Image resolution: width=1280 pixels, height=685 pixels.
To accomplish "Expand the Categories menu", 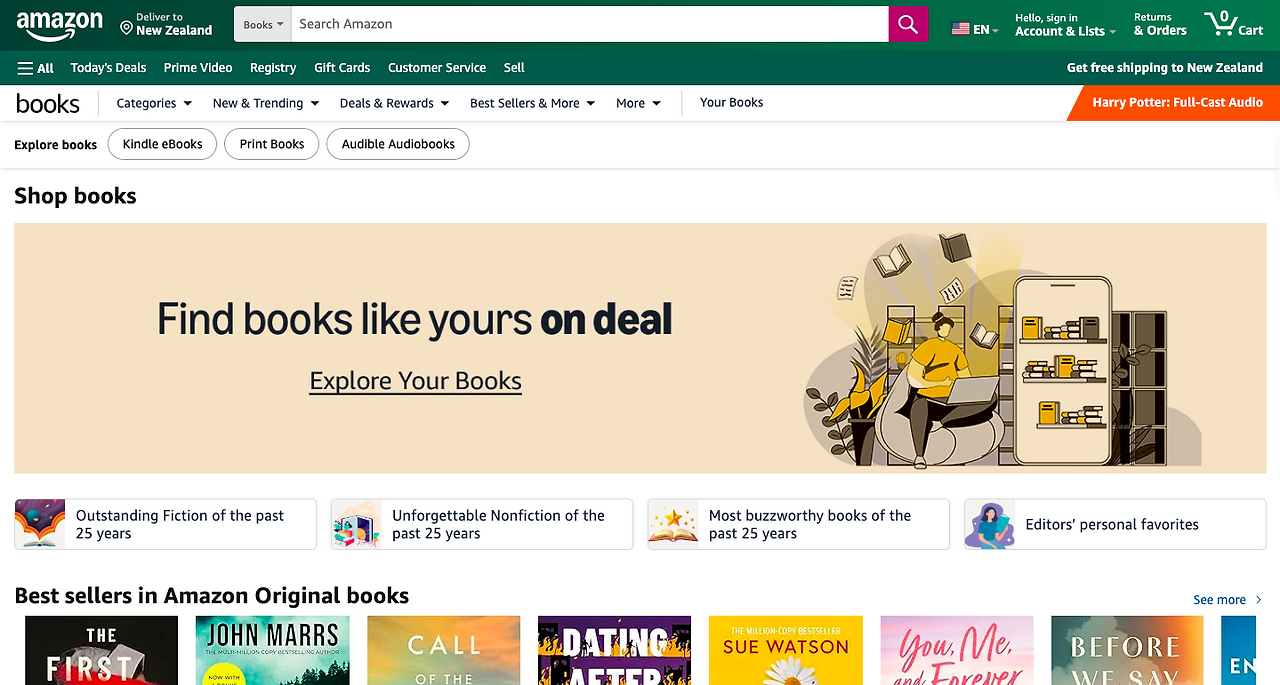I will (x=154, y=103).
